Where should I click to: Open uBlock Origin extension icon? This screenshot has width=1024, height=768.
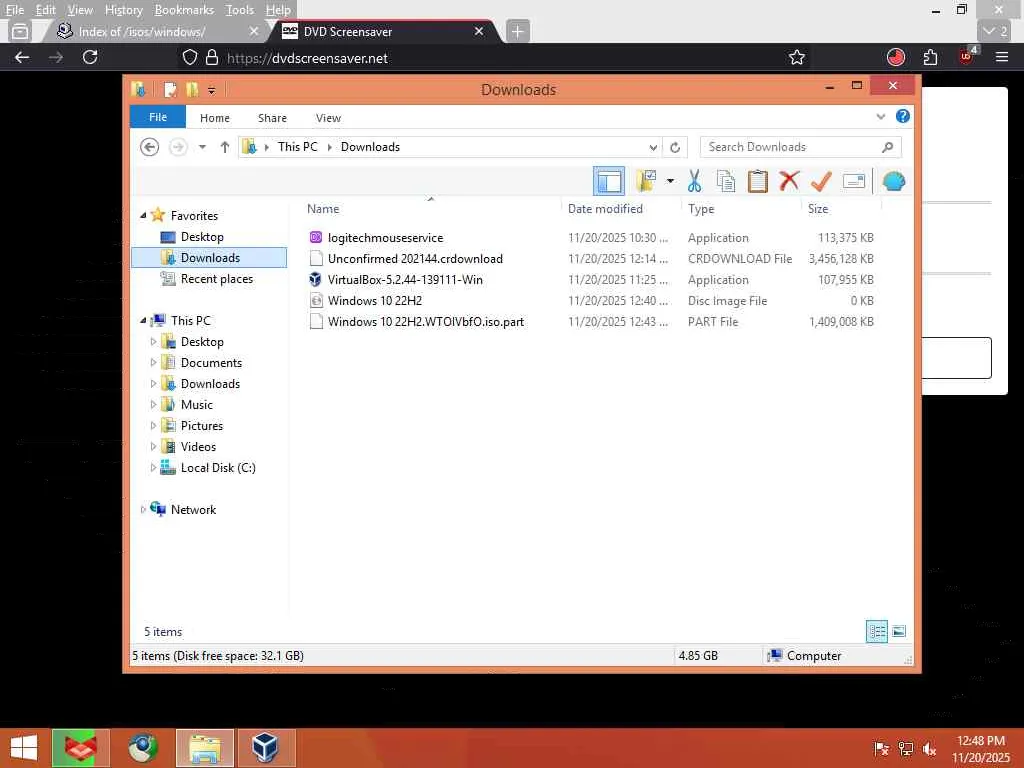(x=967, y=56)
